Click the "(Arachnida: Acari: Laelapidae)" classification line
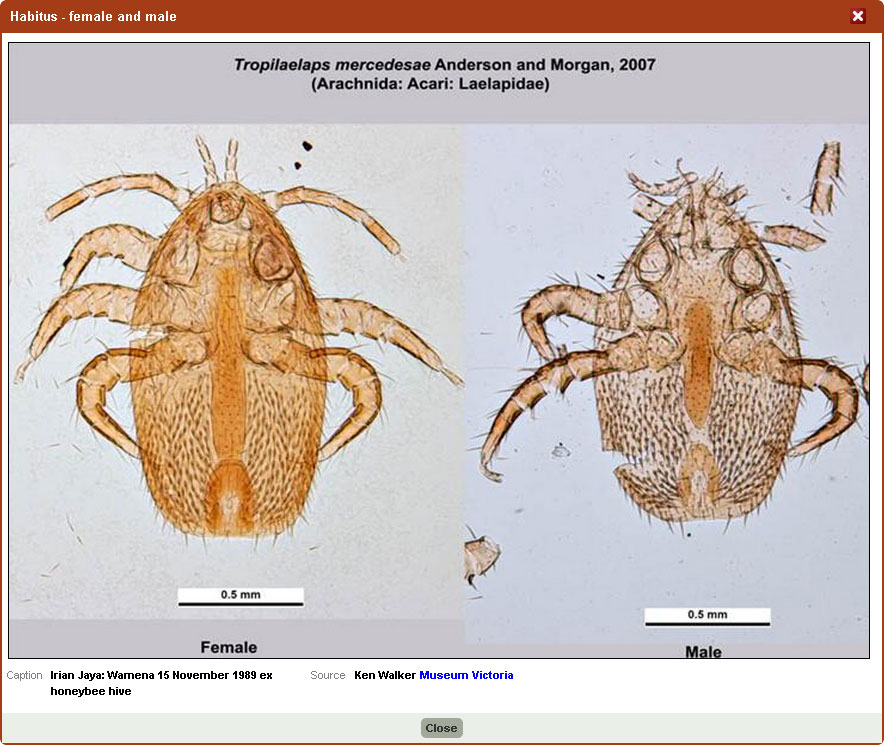Image resolution: width=884 pixels, height=745 pixels. (430, 85)
